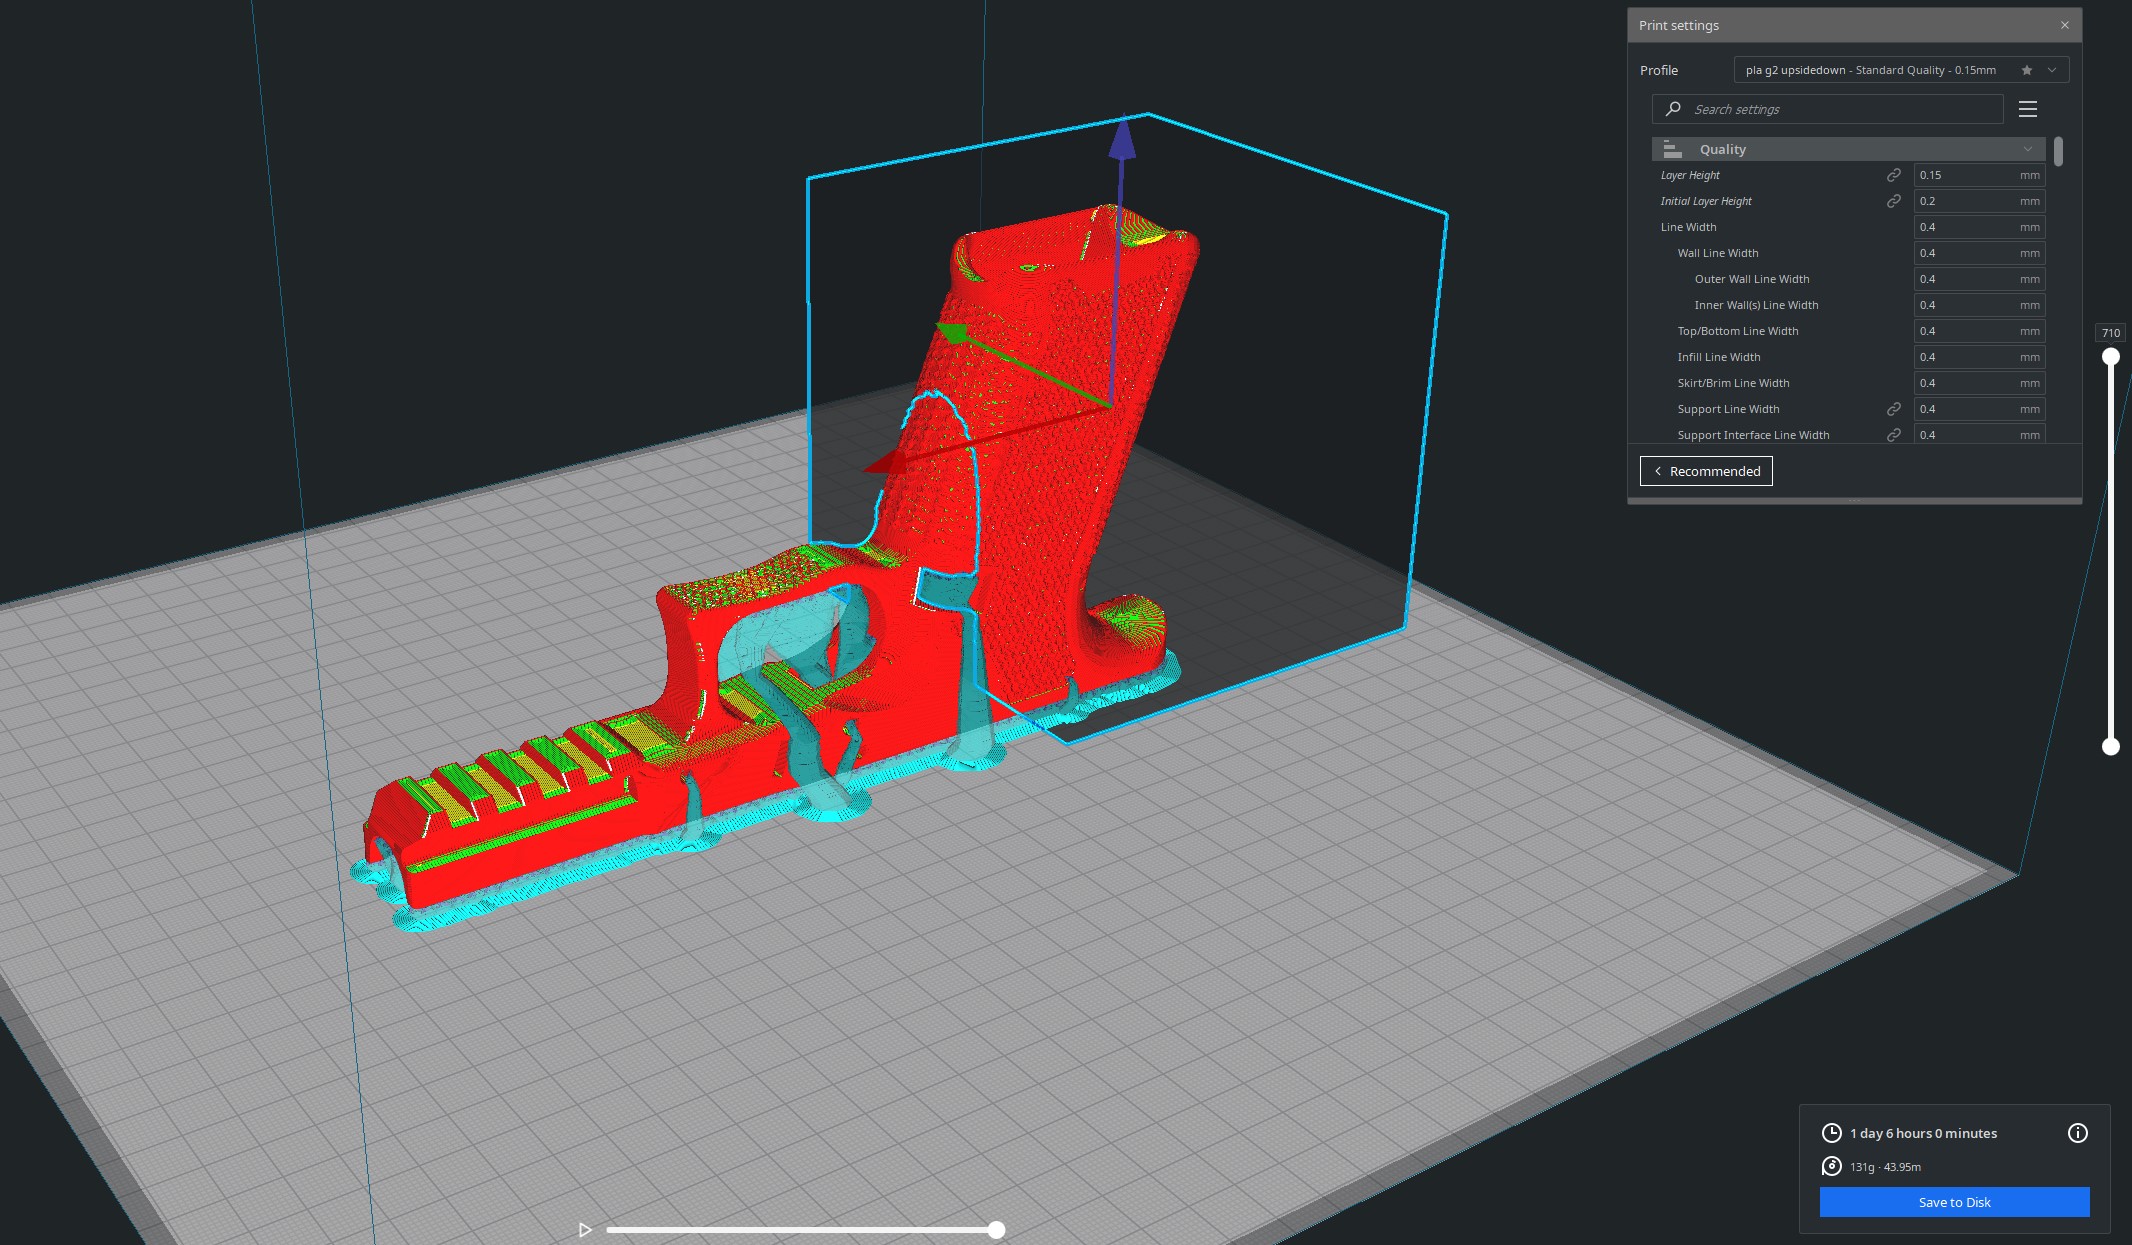This screenshot has height=1245, width=2132.
Task: Open the Profile dropdown list
Action: tap(2051, 70)
